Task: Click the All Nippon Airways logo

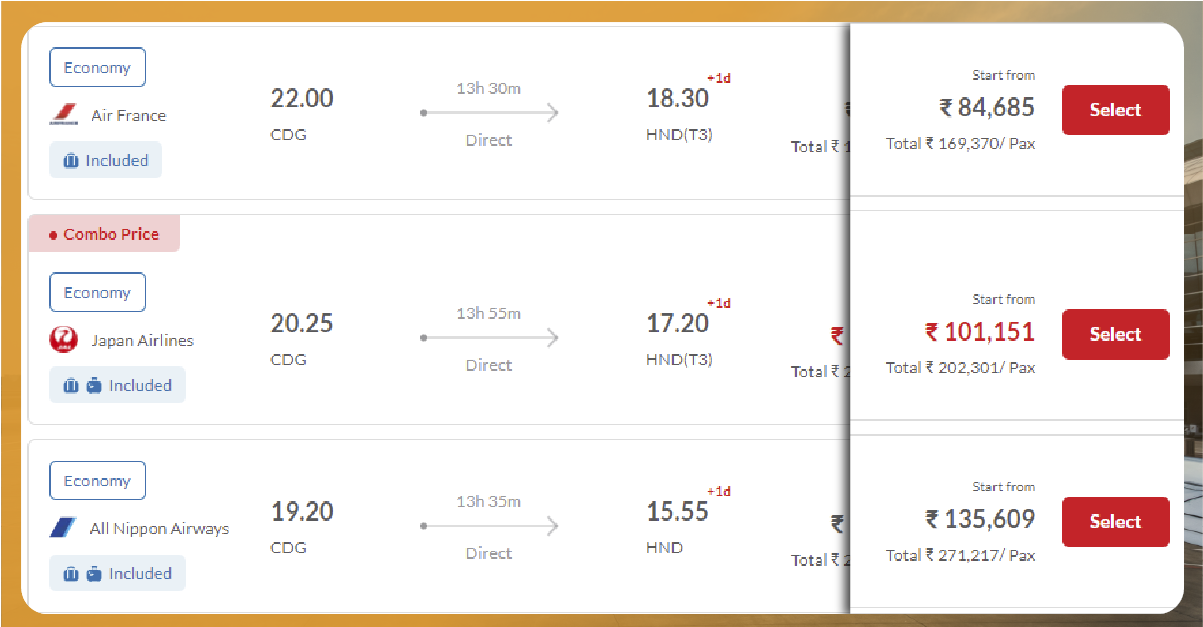Action: coord(64,528)
